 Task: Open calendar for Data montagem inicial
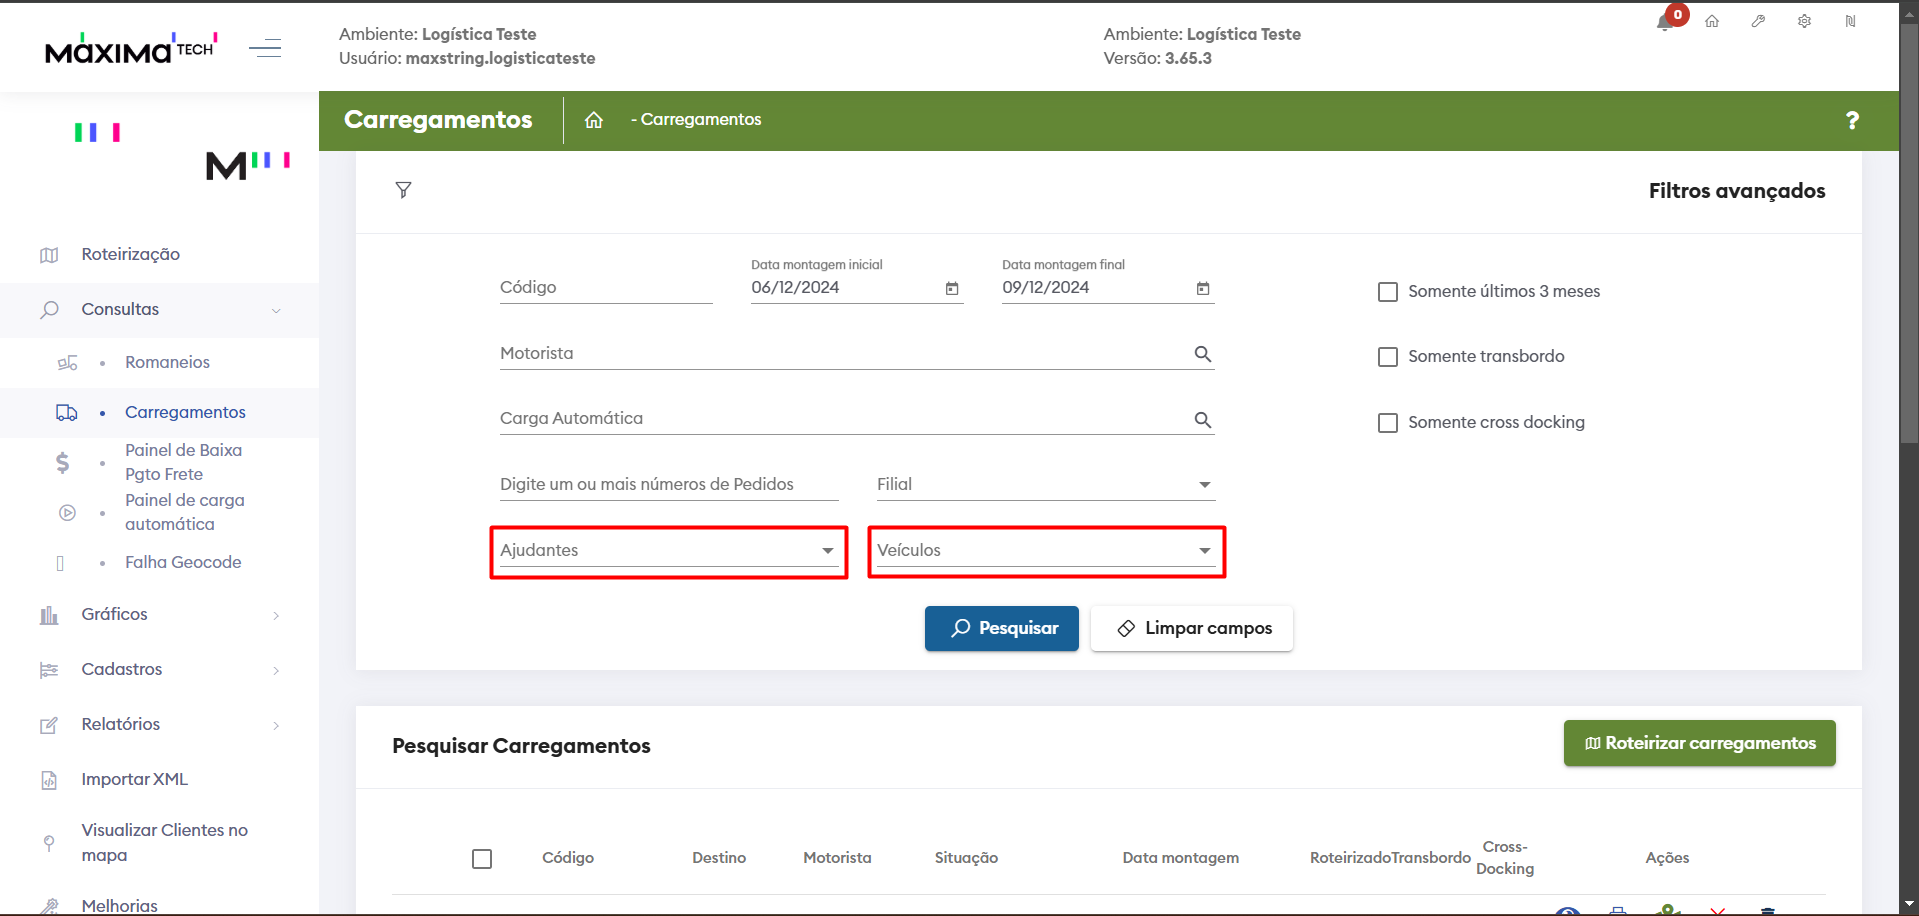pyautogui.click(x=952, y=289)
